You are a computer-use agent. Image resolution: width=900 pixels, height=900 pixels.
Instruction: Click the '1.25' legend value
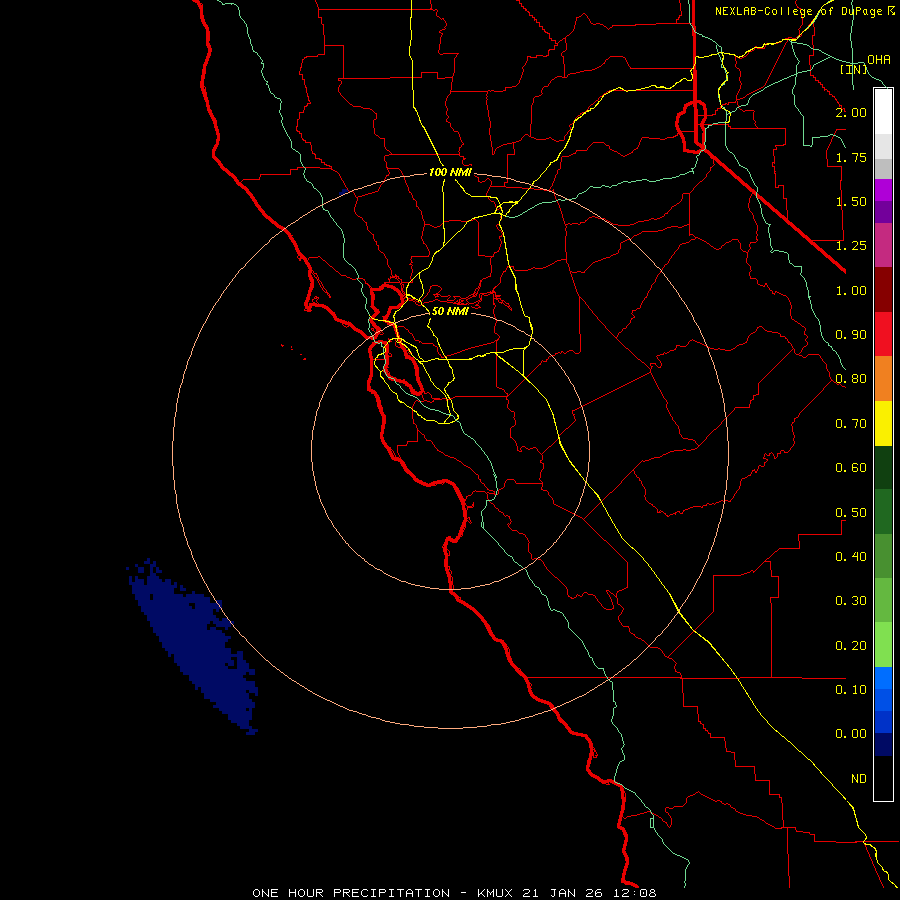[851, 246]
